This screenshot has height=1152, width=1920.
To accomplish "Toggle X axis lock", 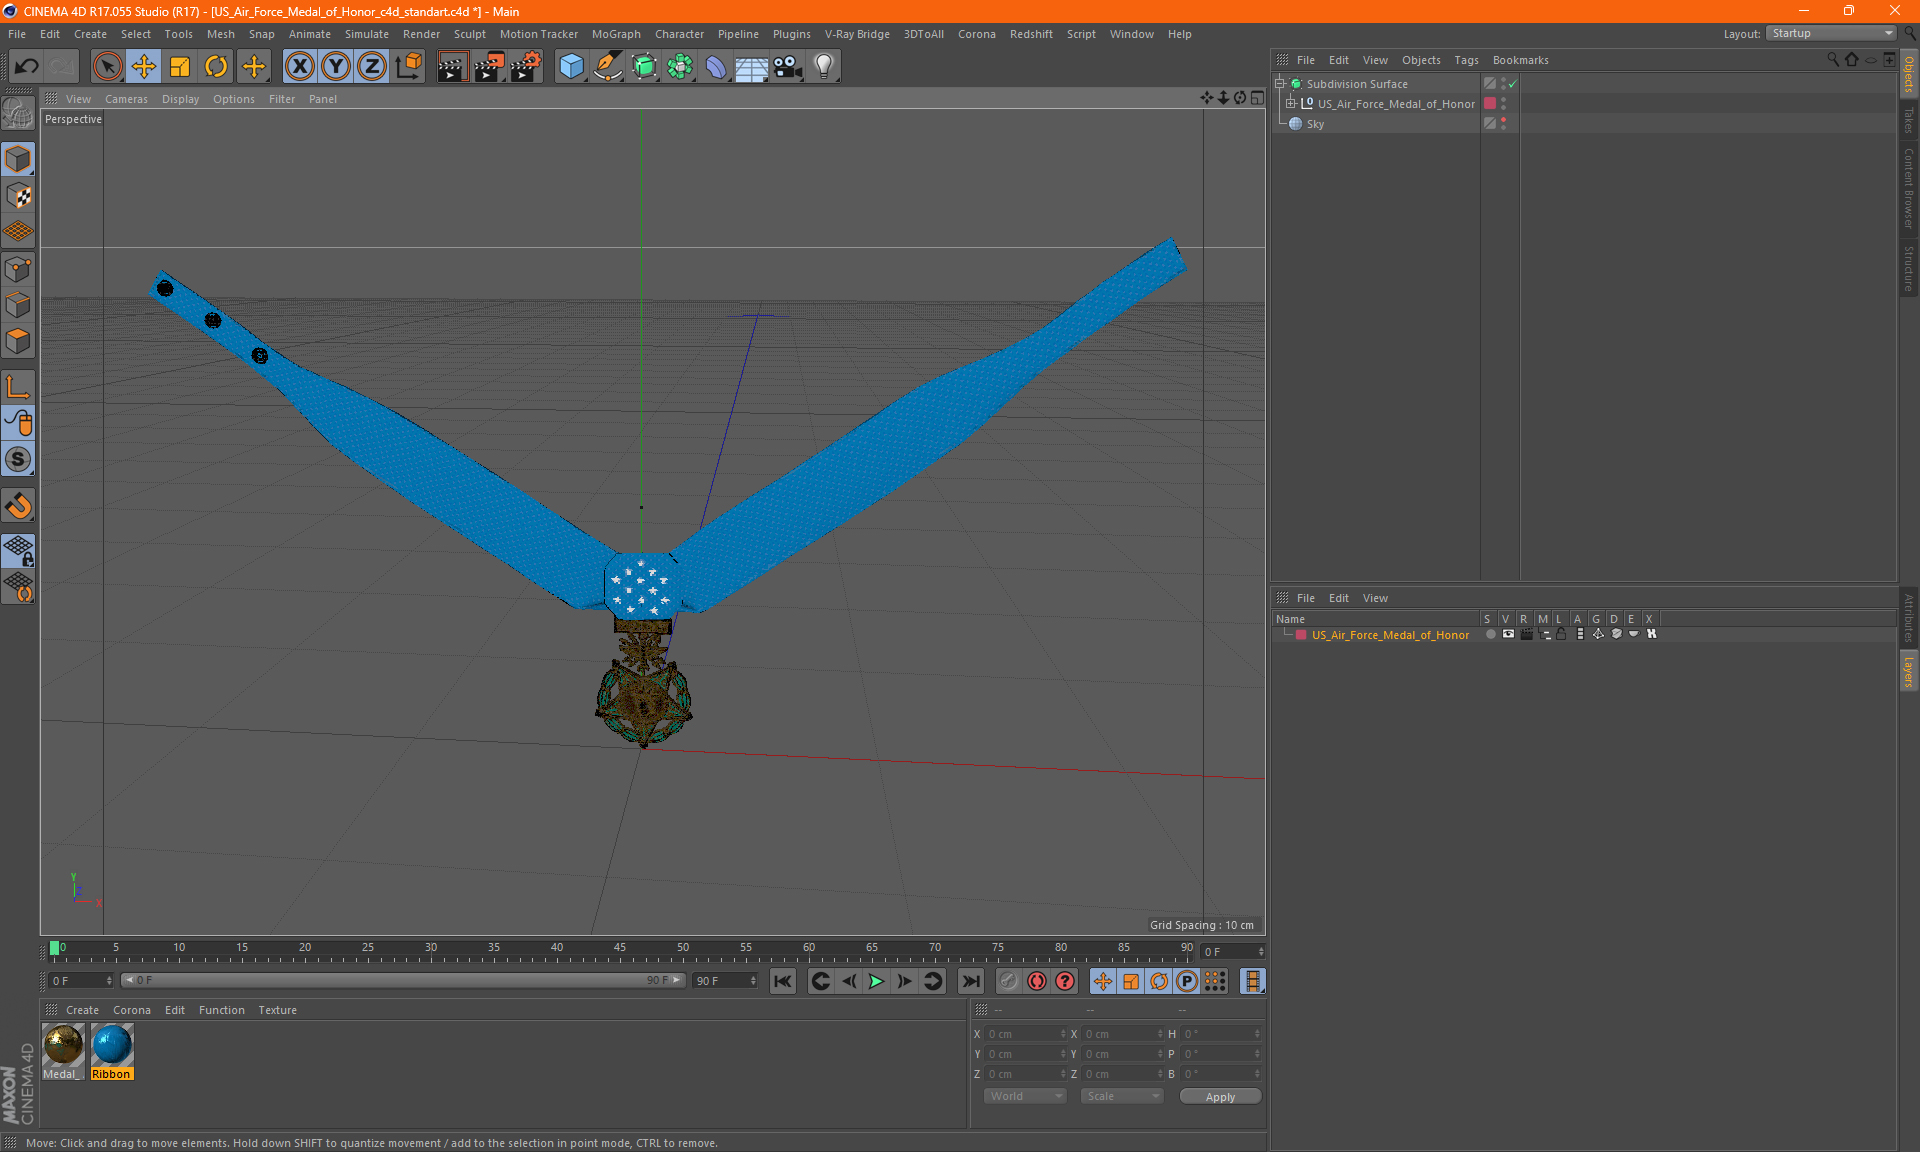I will [x=299, y=67].
